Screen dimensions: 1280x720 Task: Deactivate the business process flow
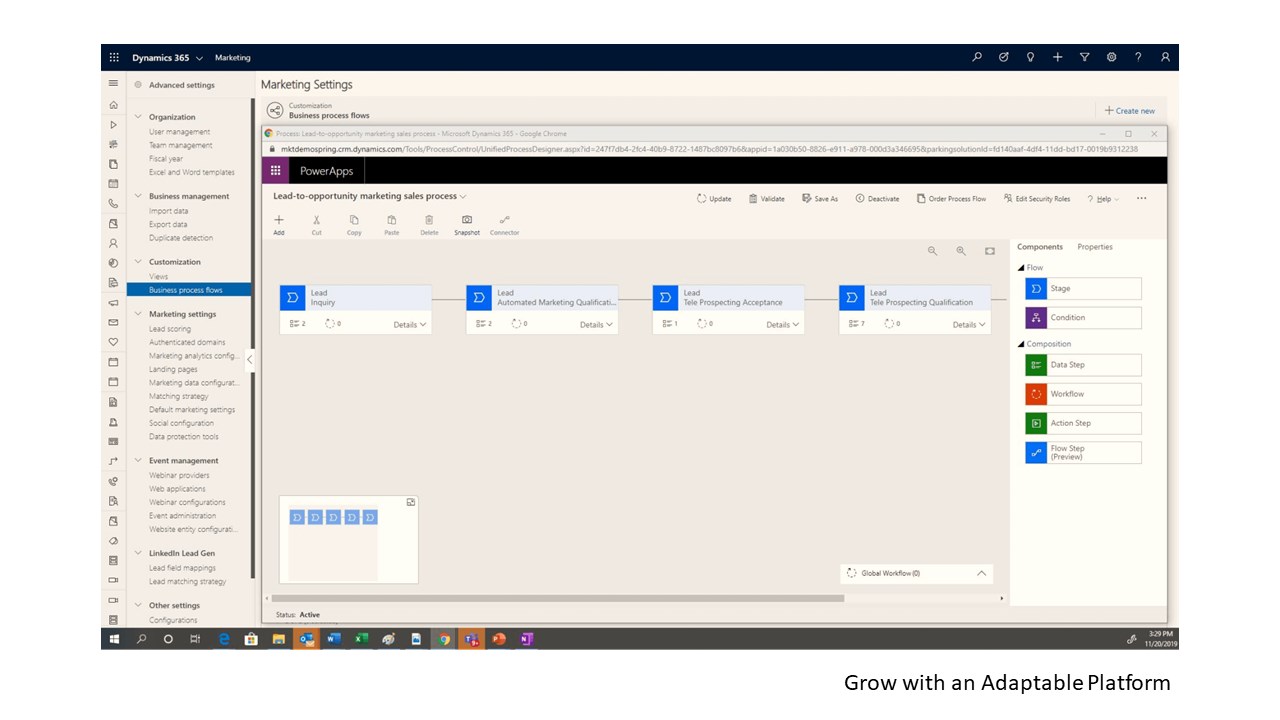(x=877, y=199)
